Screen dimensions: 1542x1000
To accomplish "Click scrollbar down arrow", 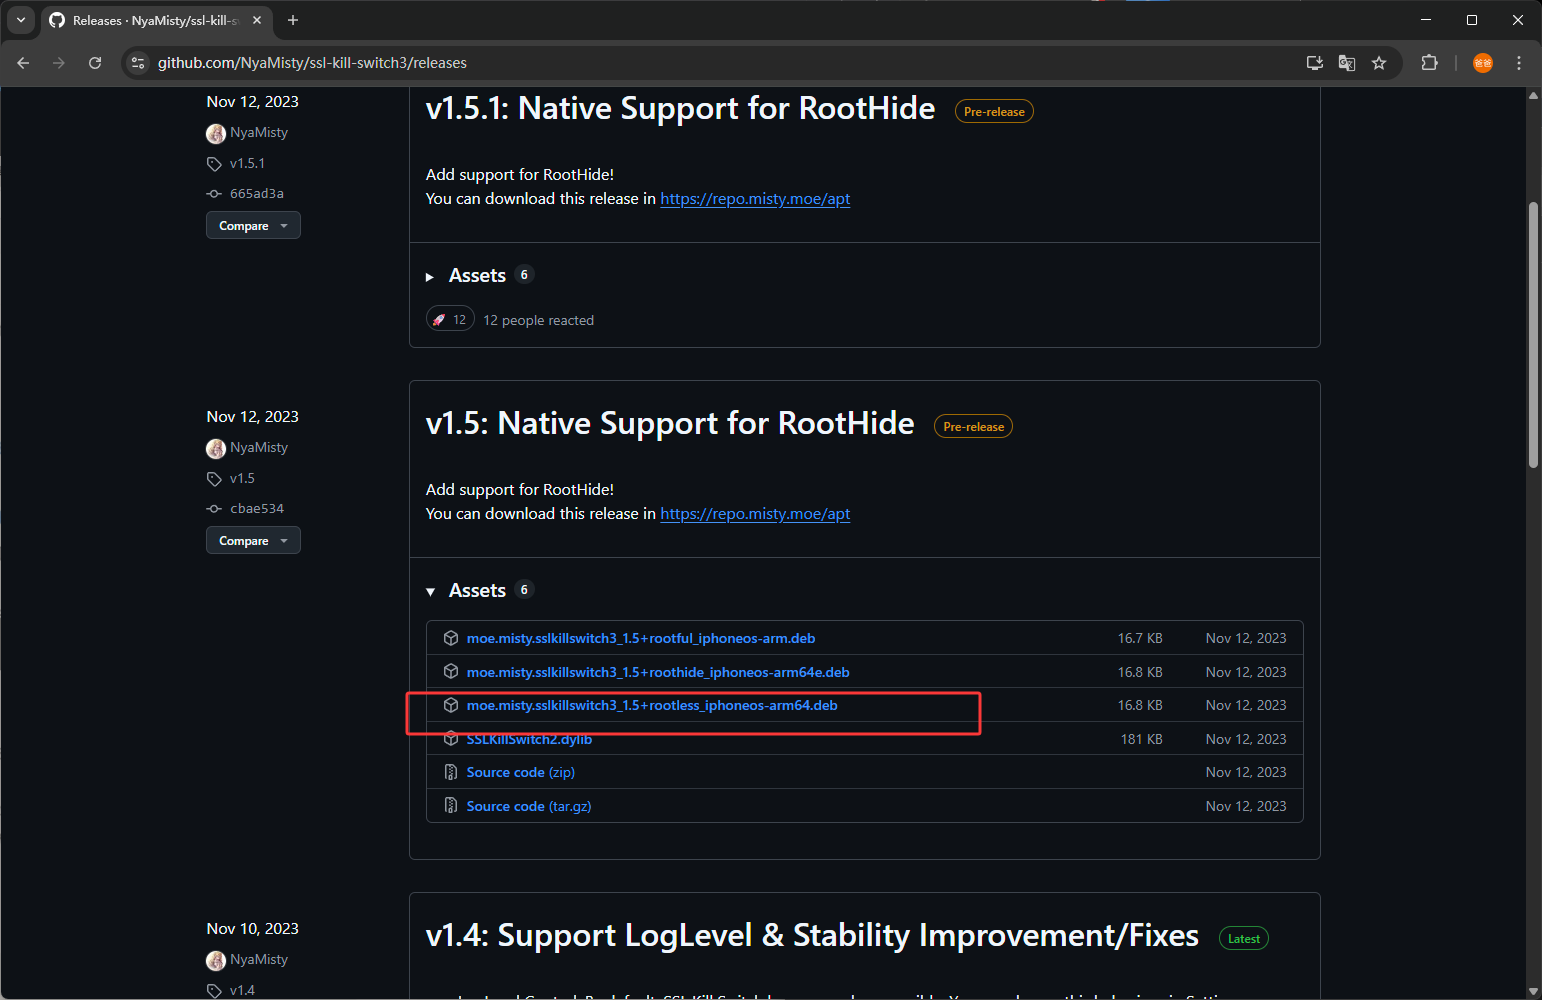I will tap(1533, 991).
